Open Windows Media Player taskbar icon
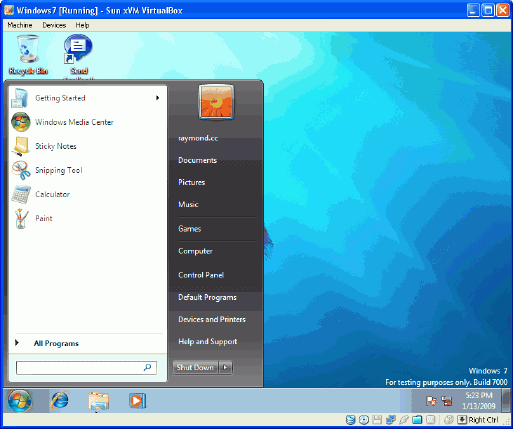Image resolution: width=513 pixels, height=429 pixels. 137,401
